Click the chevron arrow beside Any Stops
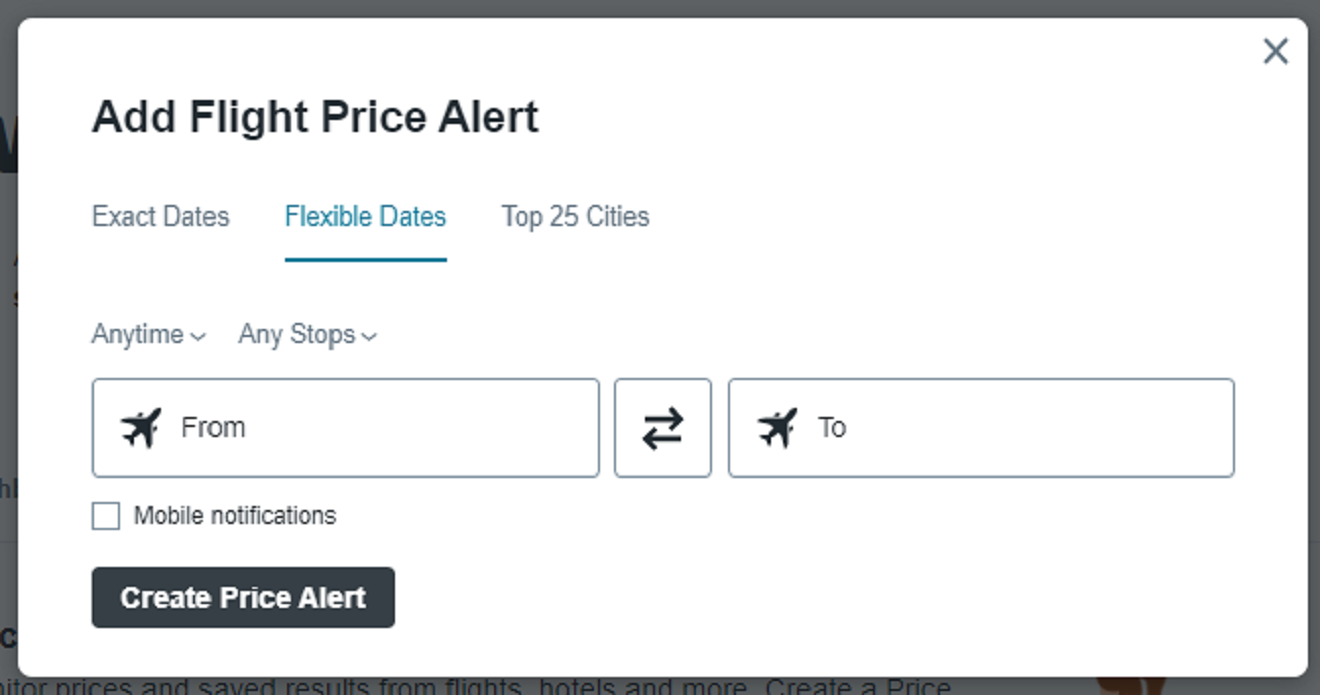 (x=369, y=337)
